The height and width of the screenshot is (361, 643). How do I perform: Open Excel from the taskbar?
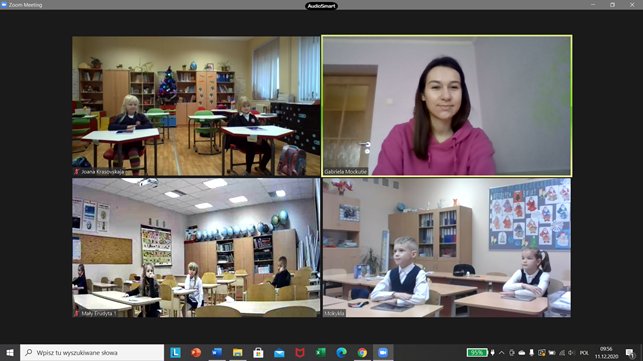click(320, 352)
